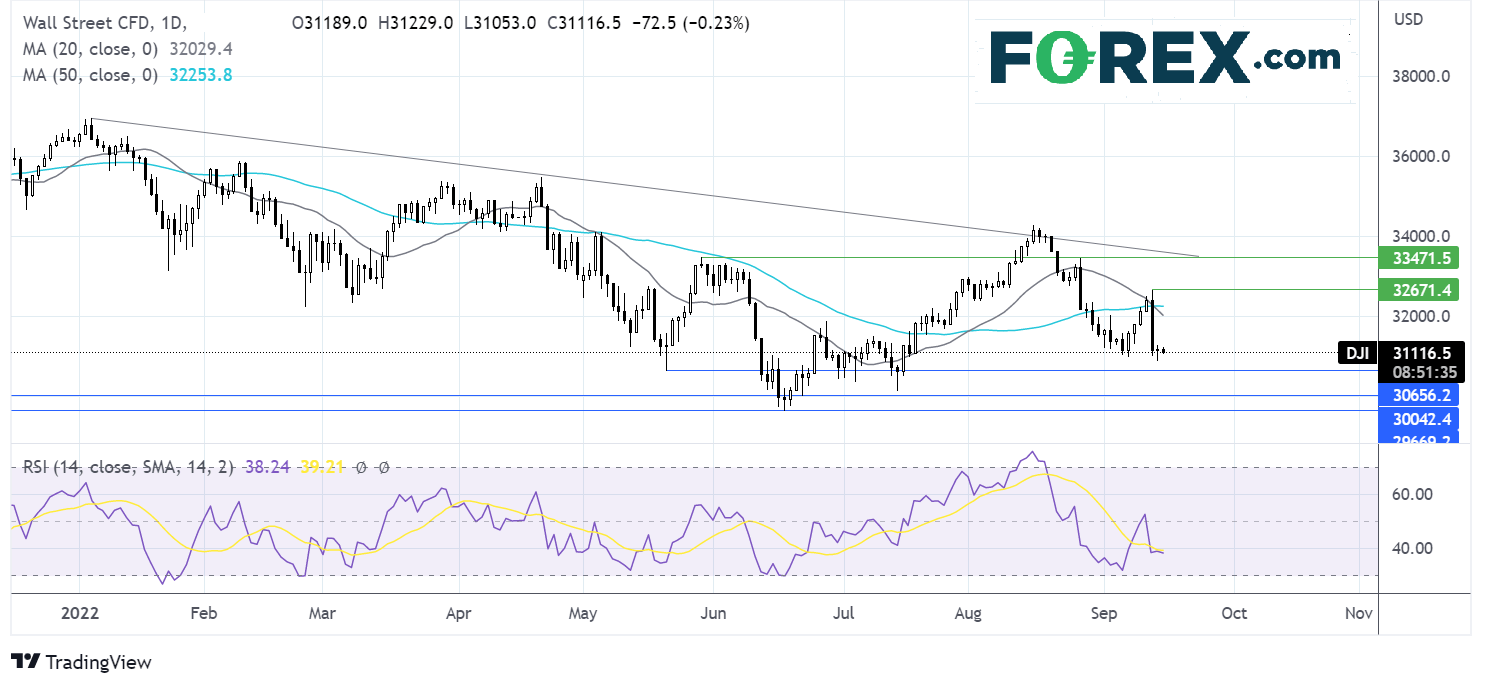The image size is (1486, 681).
Task: Click the 38000.0 price axis label
Action: [x=1420, y=77]
